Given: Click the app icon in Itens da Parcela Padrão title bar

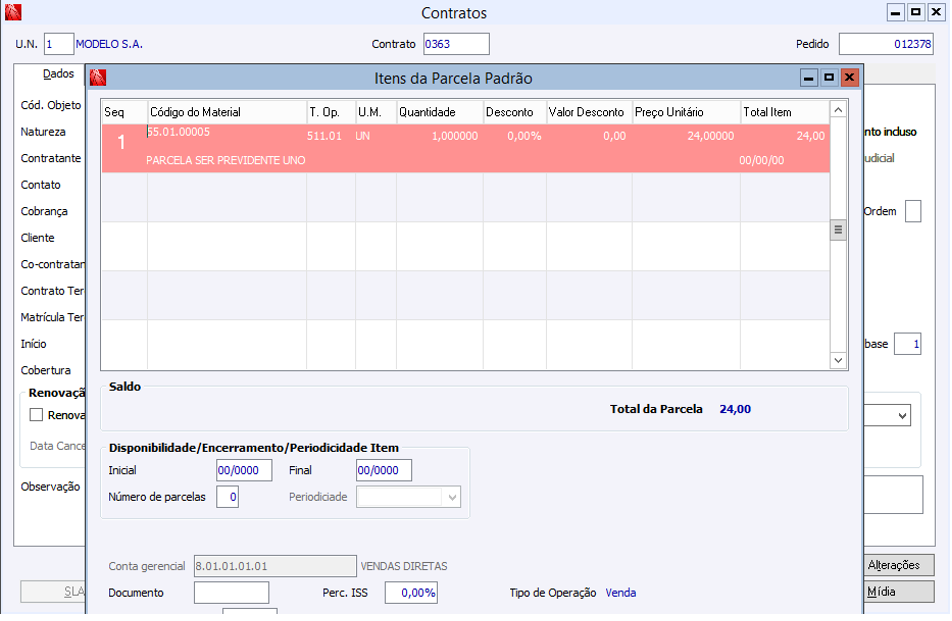Looking at the screenshot, I should click(98, 78).
